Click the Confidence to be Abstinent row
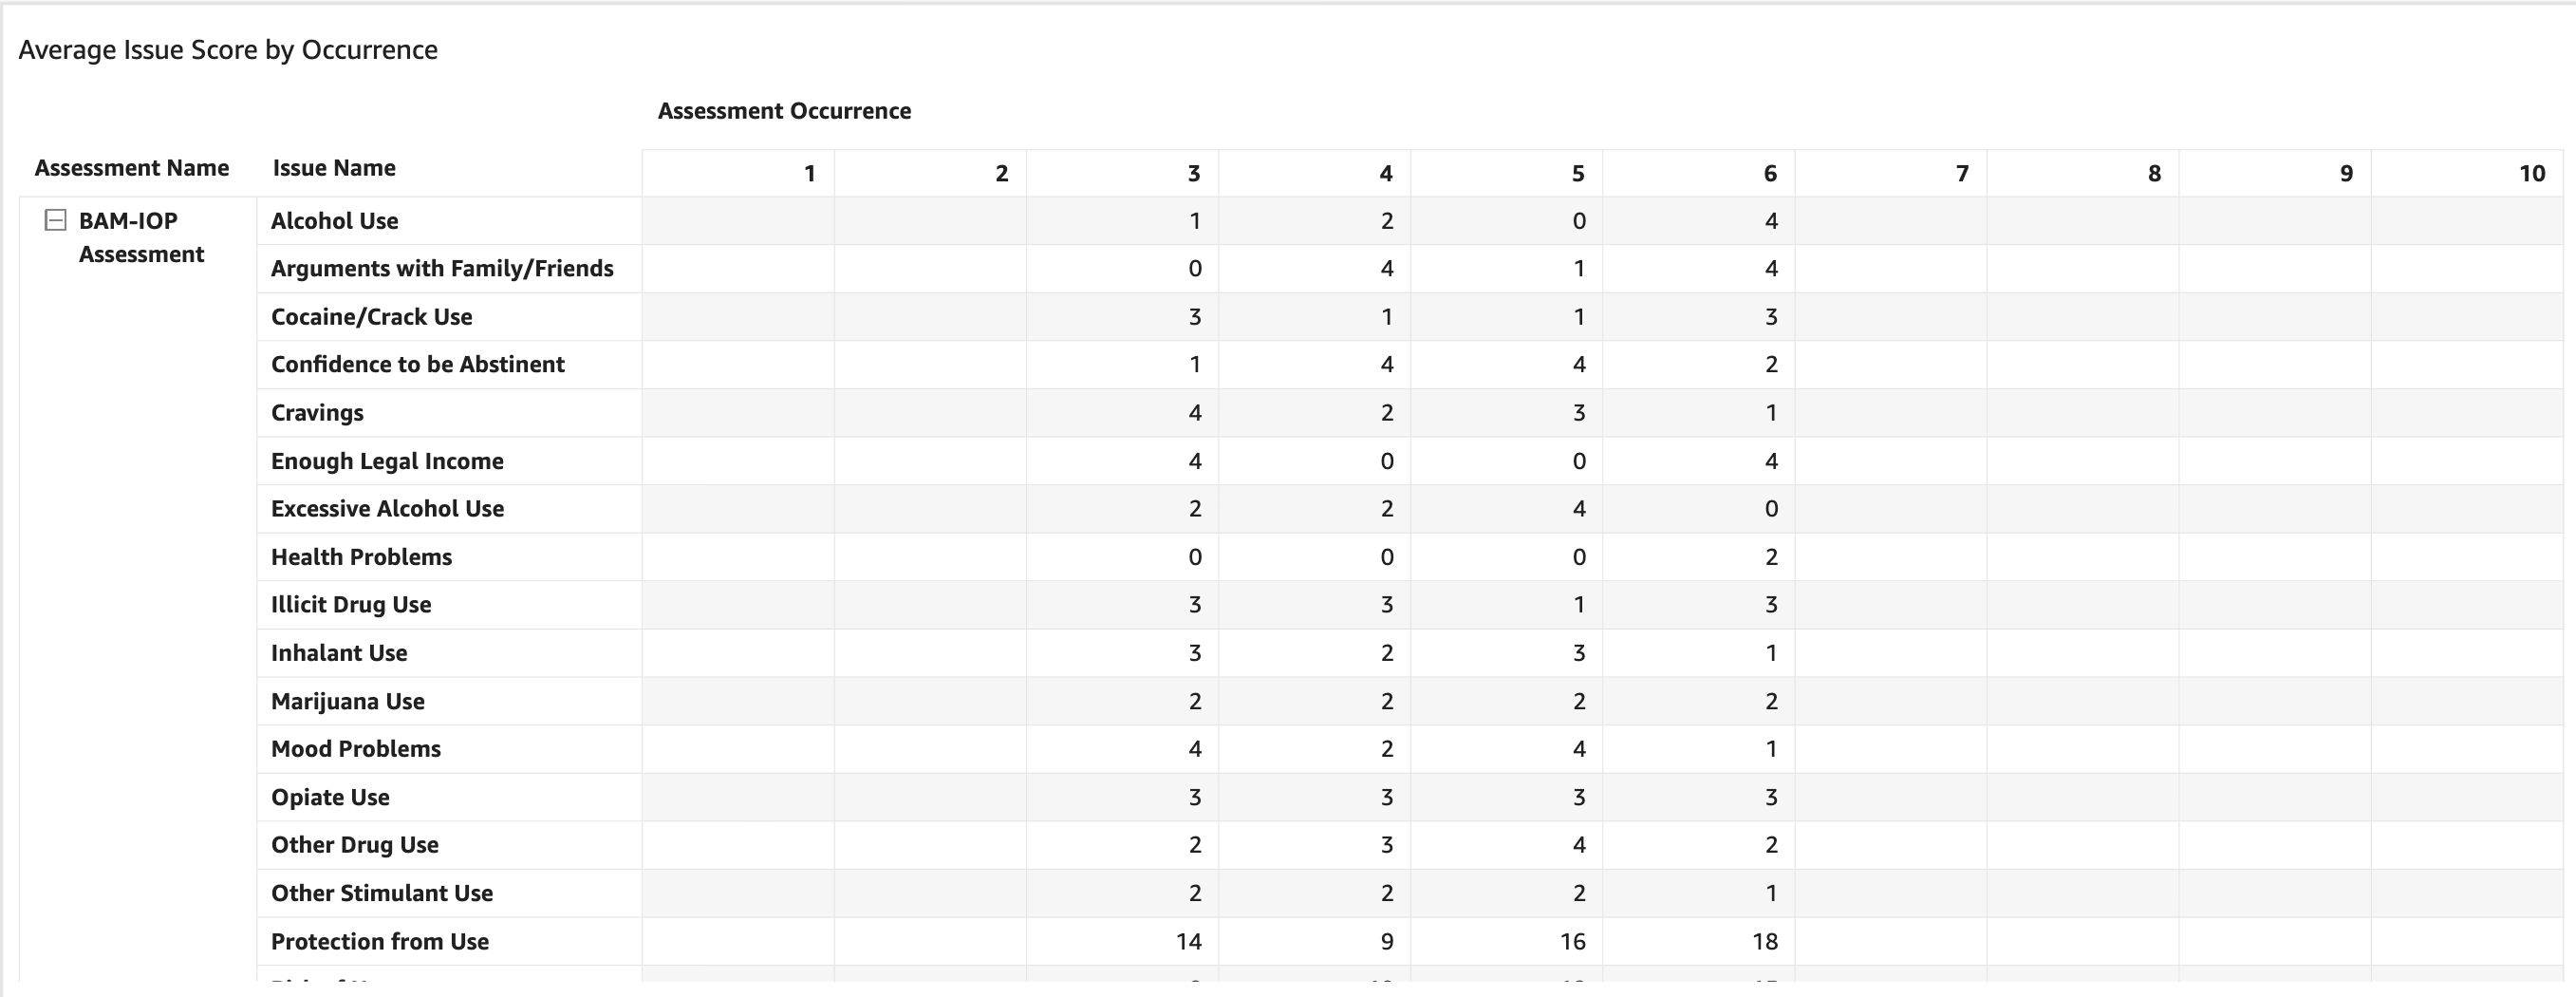The width and height of the screenshot is (2576, 997). tap(418, 365)
